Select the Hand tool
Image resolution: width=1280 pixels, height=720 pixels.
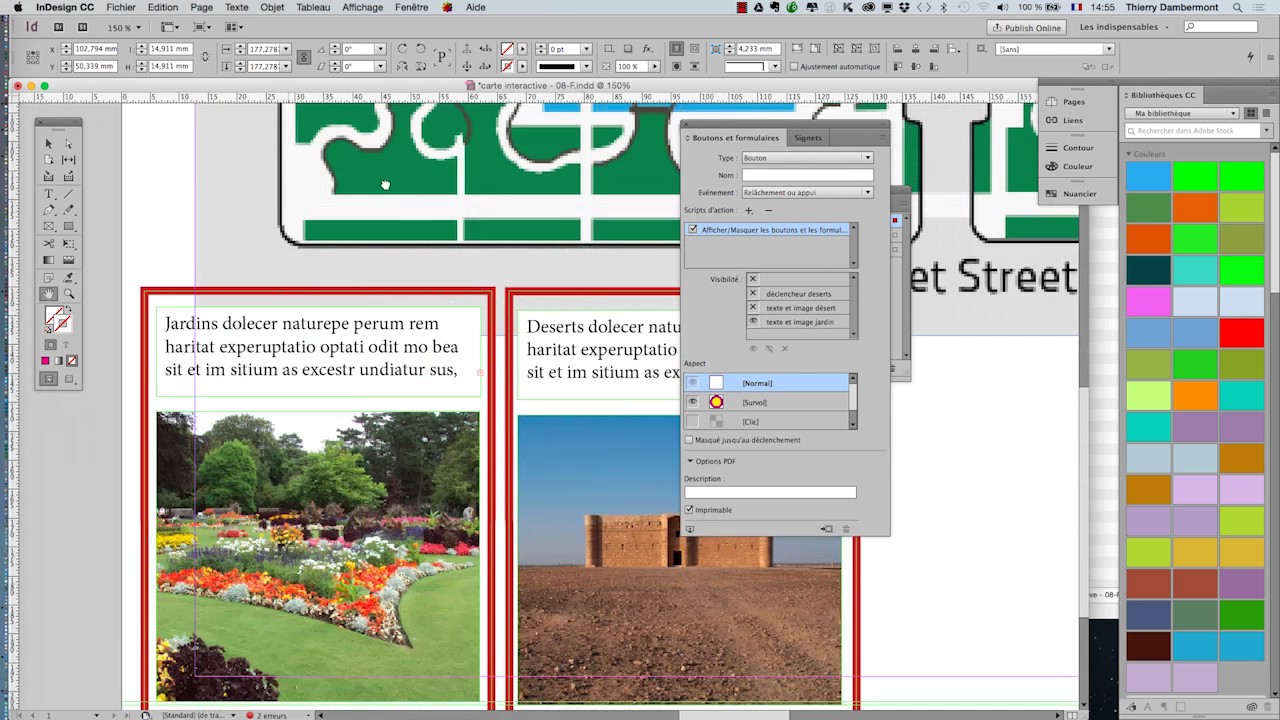(50, 292)
